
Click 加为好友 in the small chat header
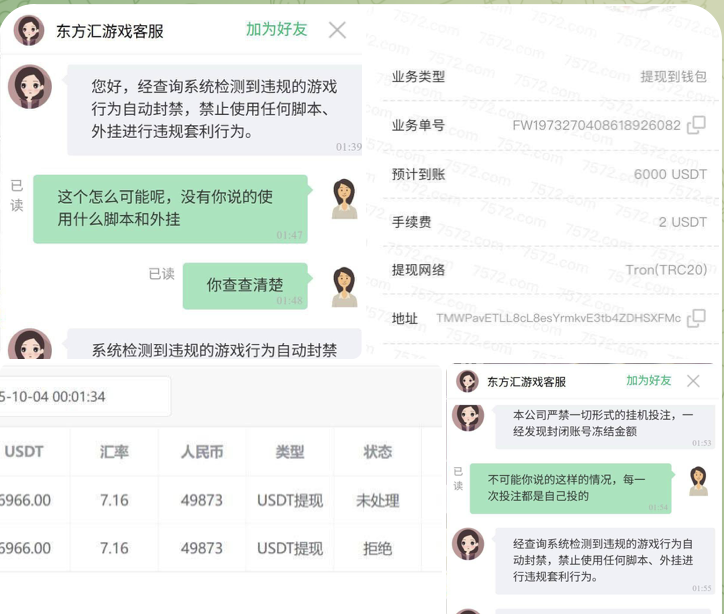pos(648,381)
